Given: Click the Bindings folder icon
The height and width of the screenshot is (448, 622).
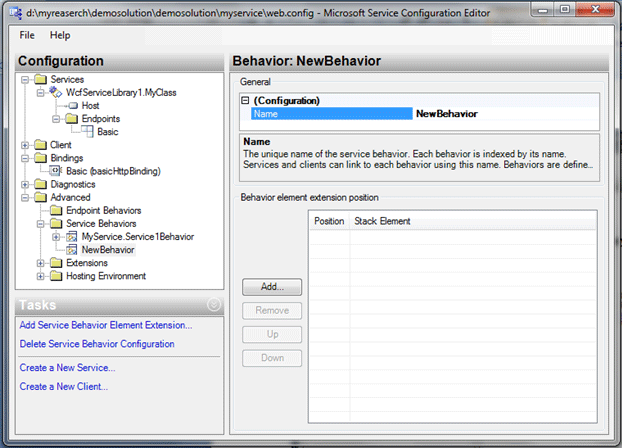Looking at the screenshot, I should coord(40,158).
